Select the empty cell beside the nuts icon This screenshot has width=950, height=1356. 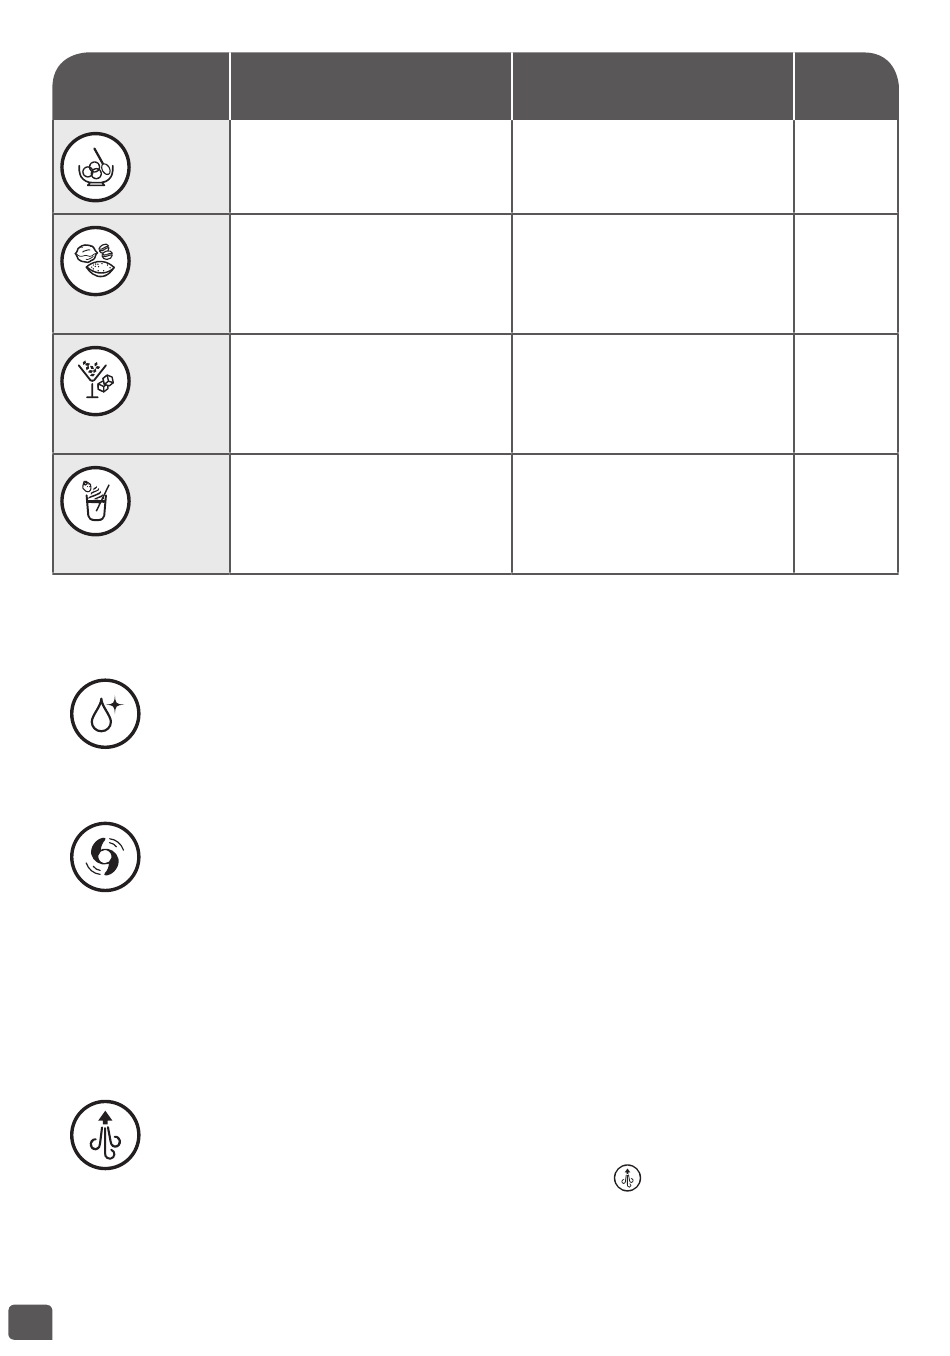coord(371,274)
